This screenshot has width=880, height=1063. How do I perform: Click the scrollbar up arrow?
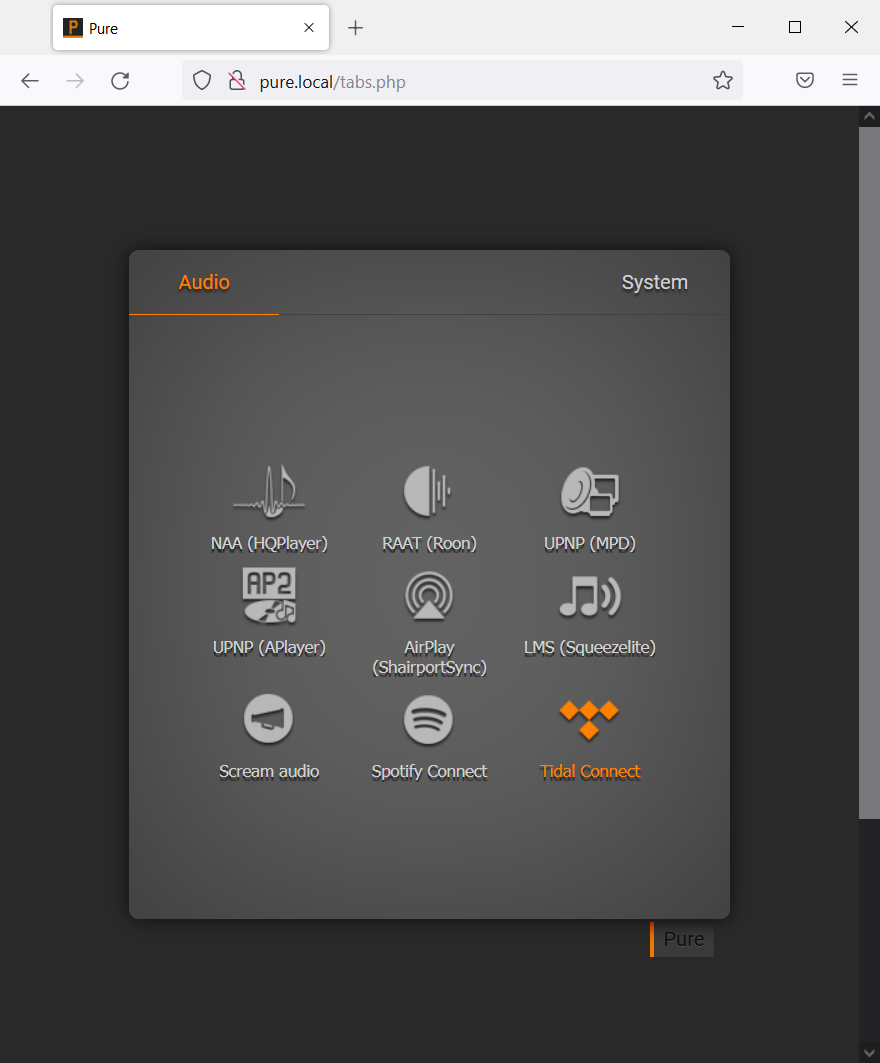point(869,117)
